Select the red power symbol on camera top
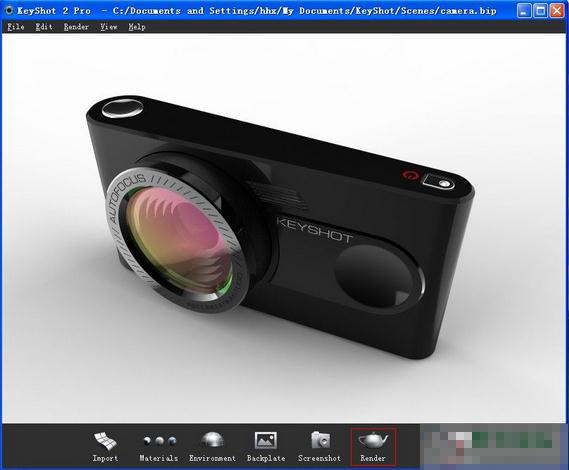569x470 pixels. coord(410,176)
